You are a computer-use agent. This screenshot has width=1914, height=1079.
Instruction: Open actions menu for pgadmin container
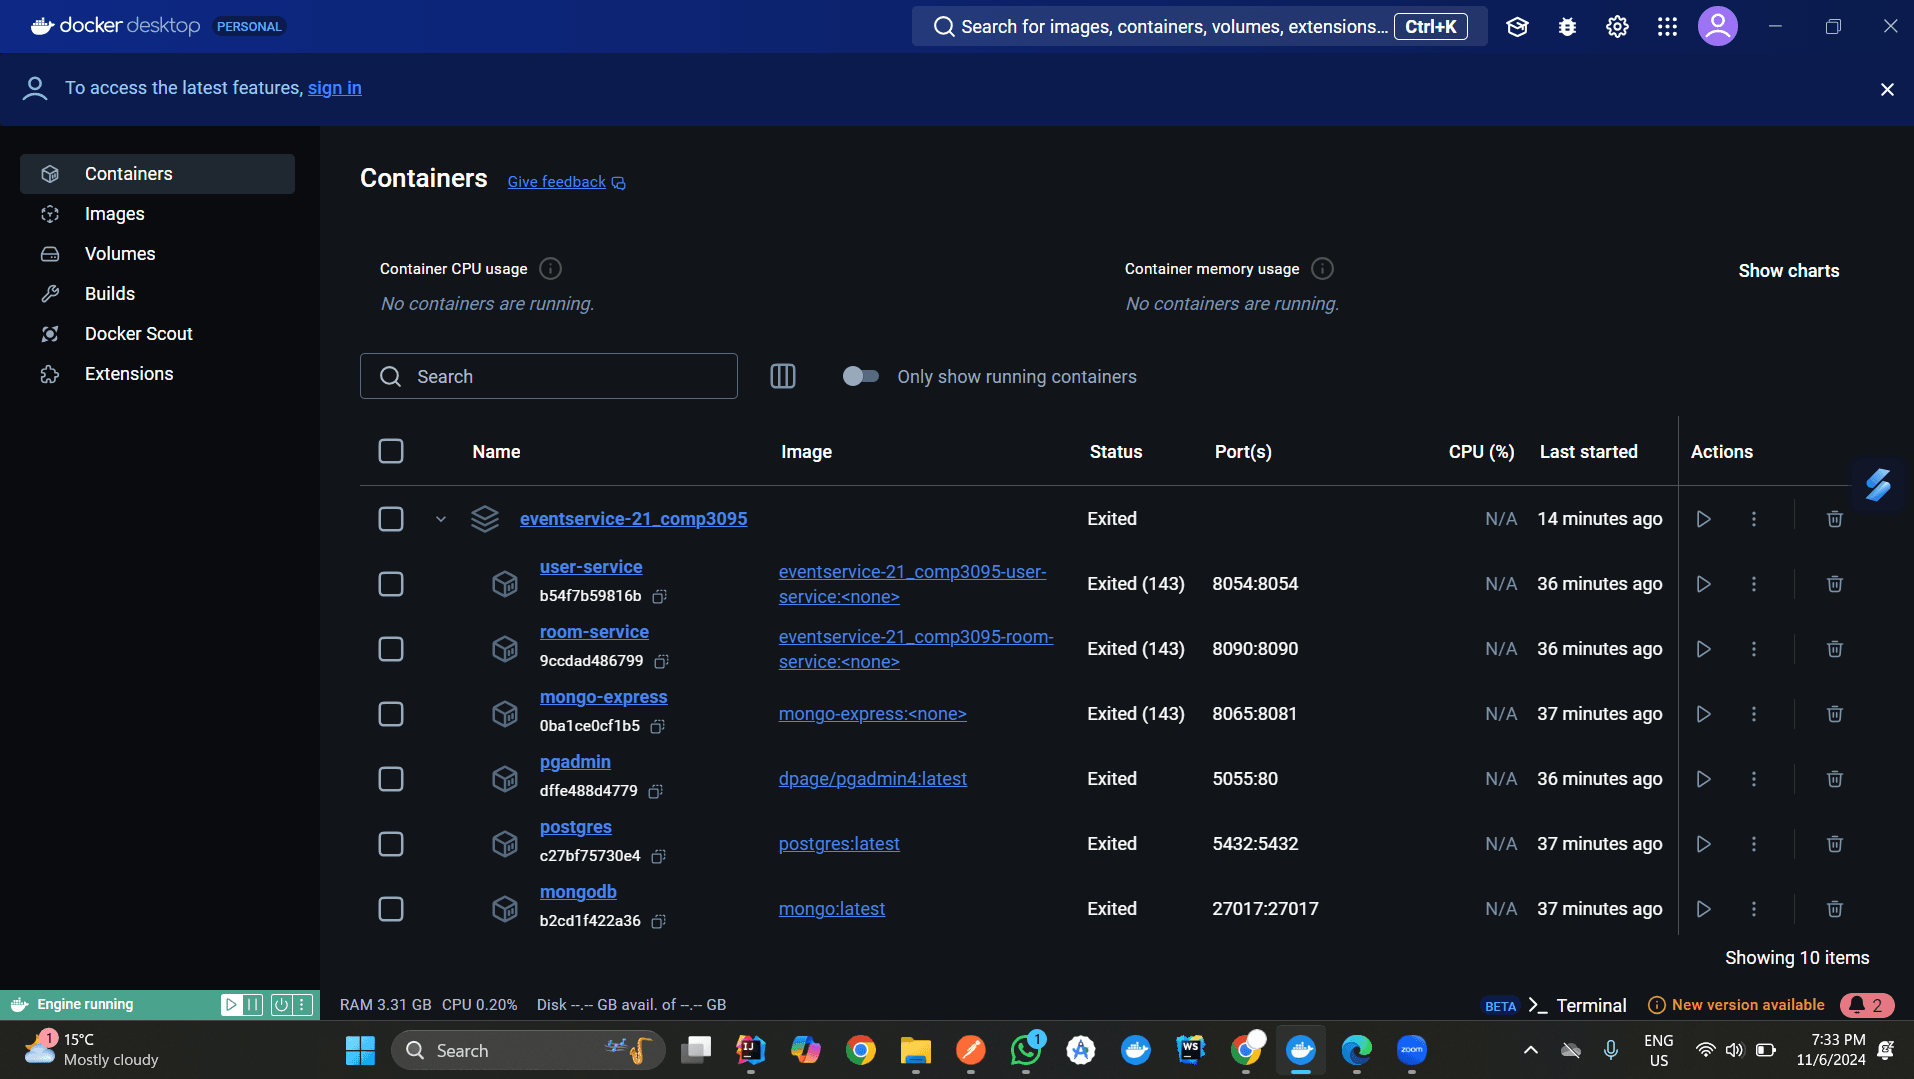tap(1755, 778)
